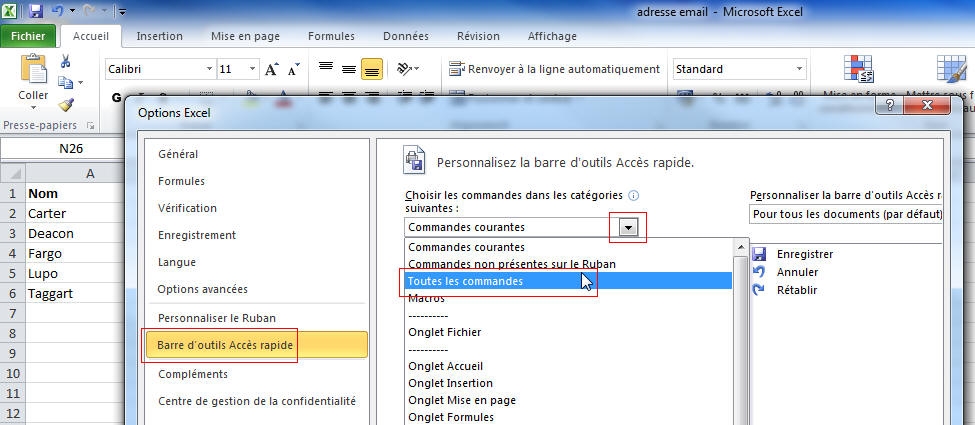This screenshot has height=425, width=975.
Task: Choose Onglet Mise en page in list
Action: point(568,400)
